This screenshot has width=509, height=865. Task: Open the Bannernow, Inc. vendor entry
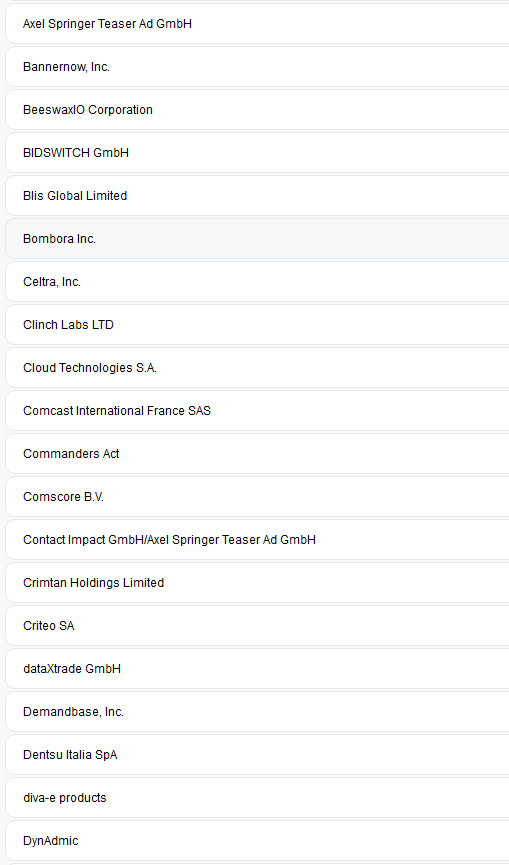click(x=257, y=67)
